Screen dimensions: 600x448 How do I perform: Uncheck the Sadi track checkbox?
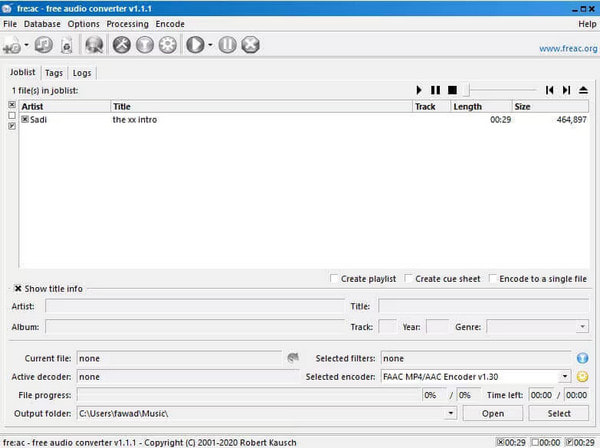[25, 119]
